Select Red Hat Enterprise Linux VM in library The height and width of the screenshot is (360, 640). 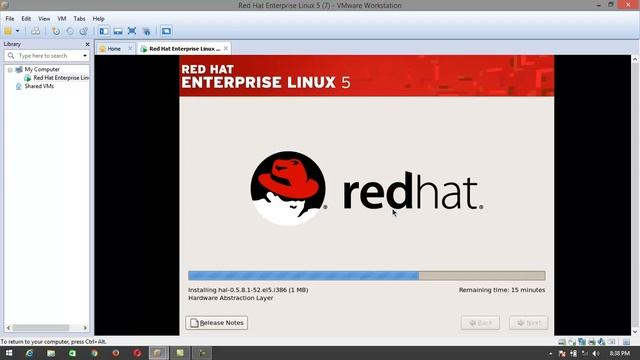[x=61, y=78]
